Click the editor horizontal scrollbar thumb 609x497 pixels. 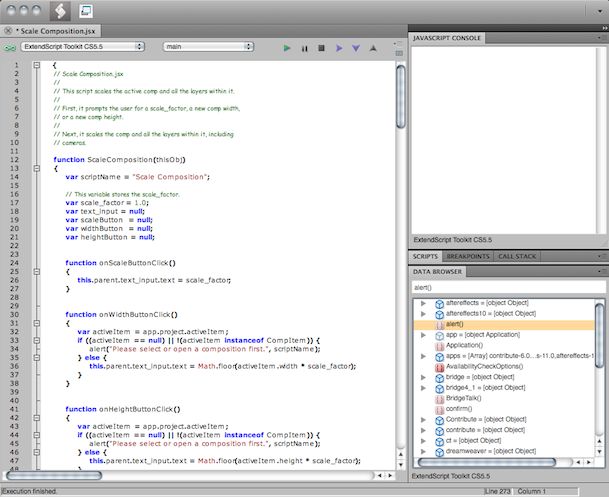[54, 475]
